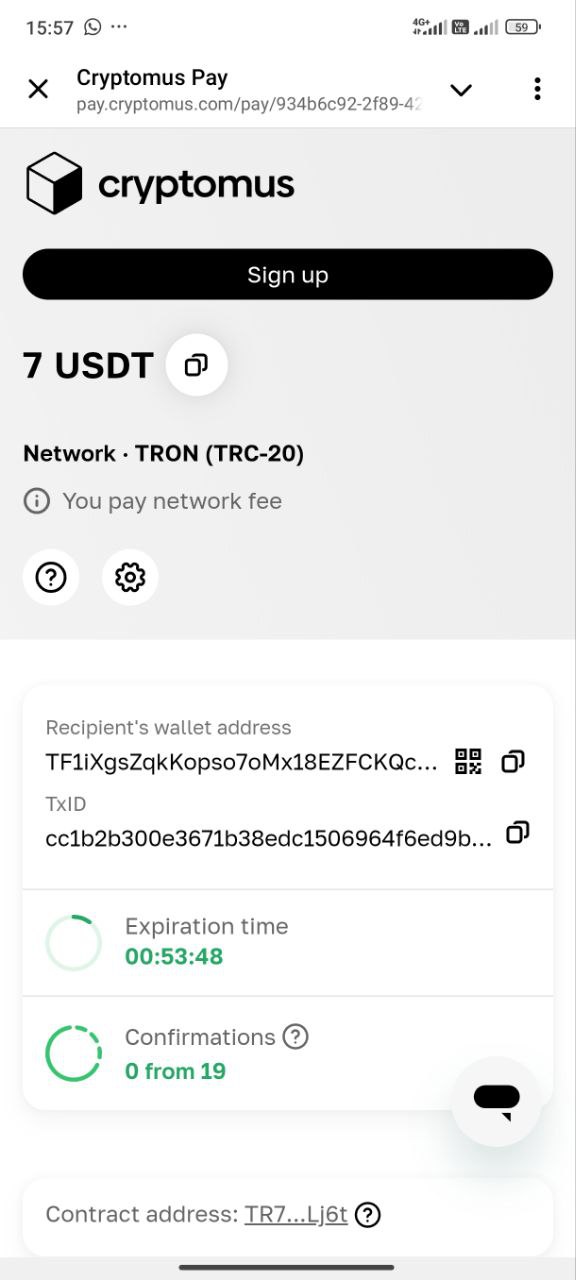Open payment settings gear
Viewport: 576px width, 1280px height.
tap(130, 577)
